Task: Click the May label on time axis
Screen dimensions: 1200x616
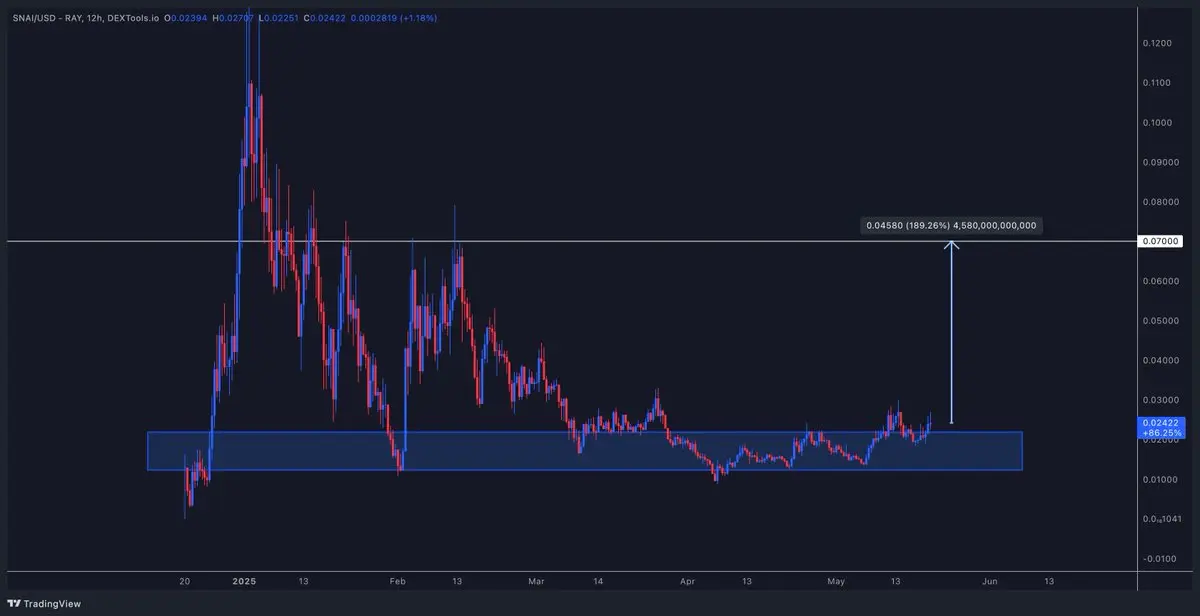Action: pos(836,580)
